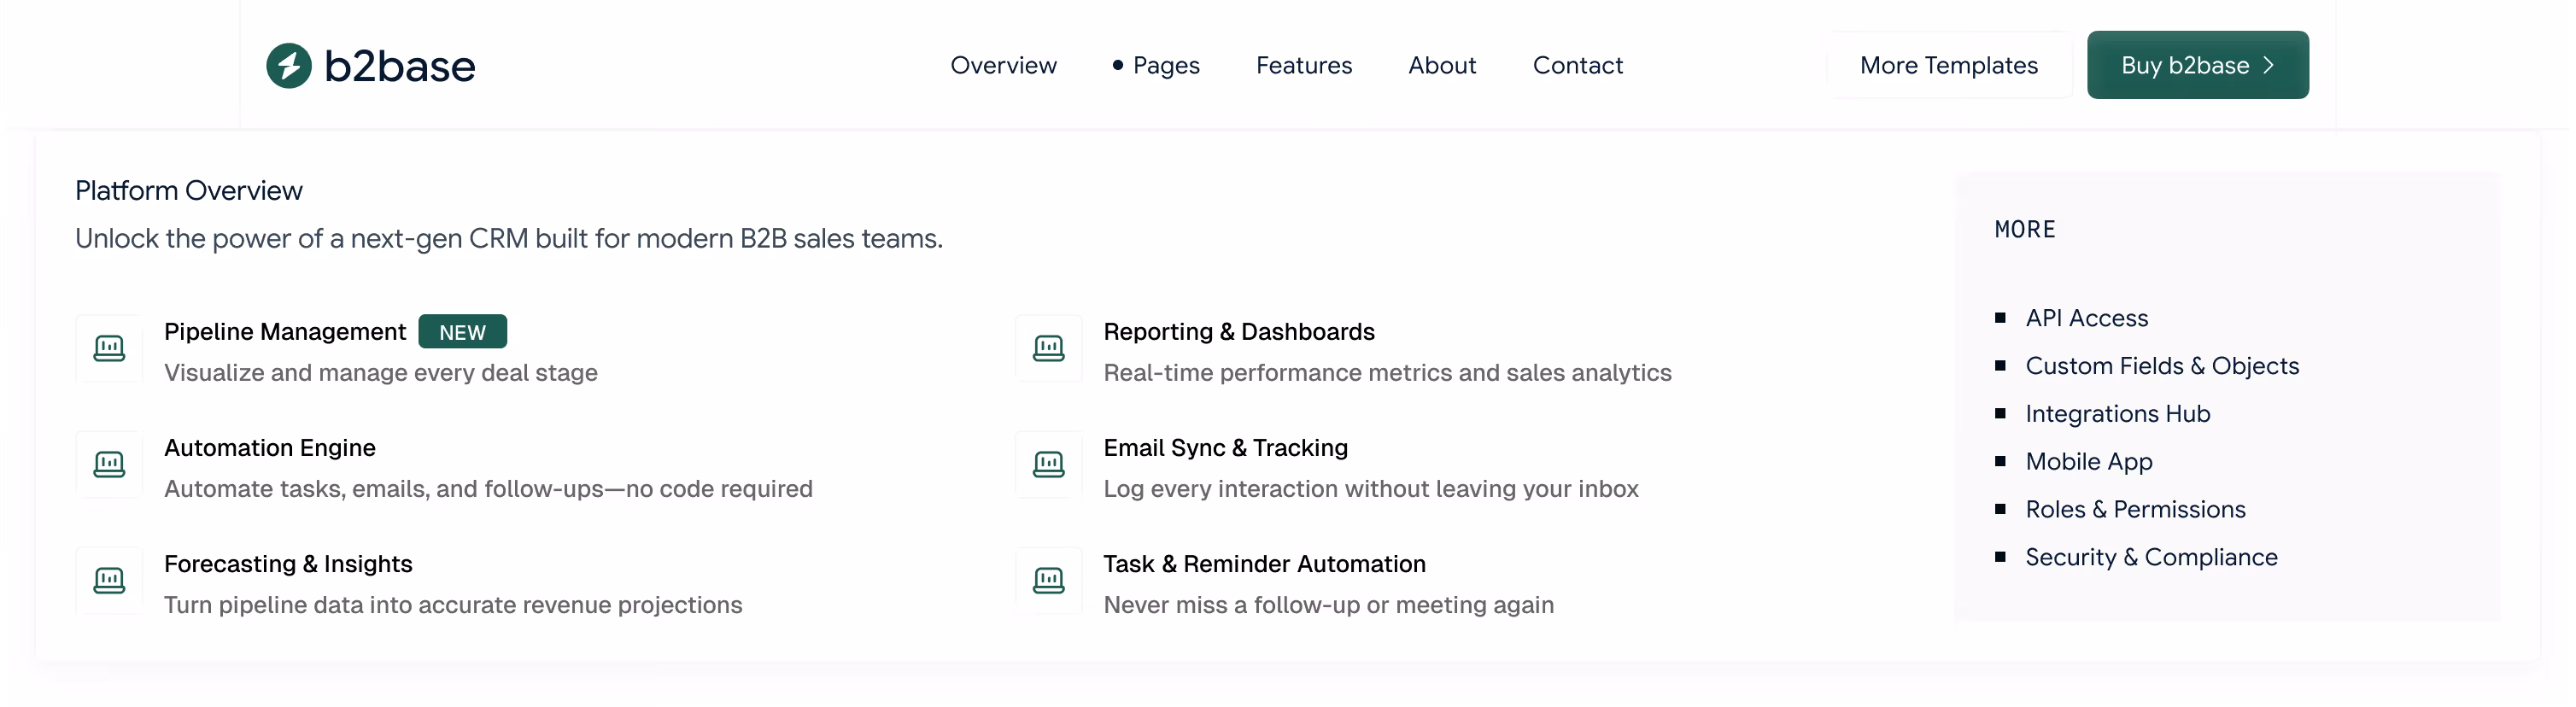The height and width of the screenshot is (707, 2576).
Task: Click 'Automate tasks, emails, and follow-ups' description
Action: [x=488, y=488]
